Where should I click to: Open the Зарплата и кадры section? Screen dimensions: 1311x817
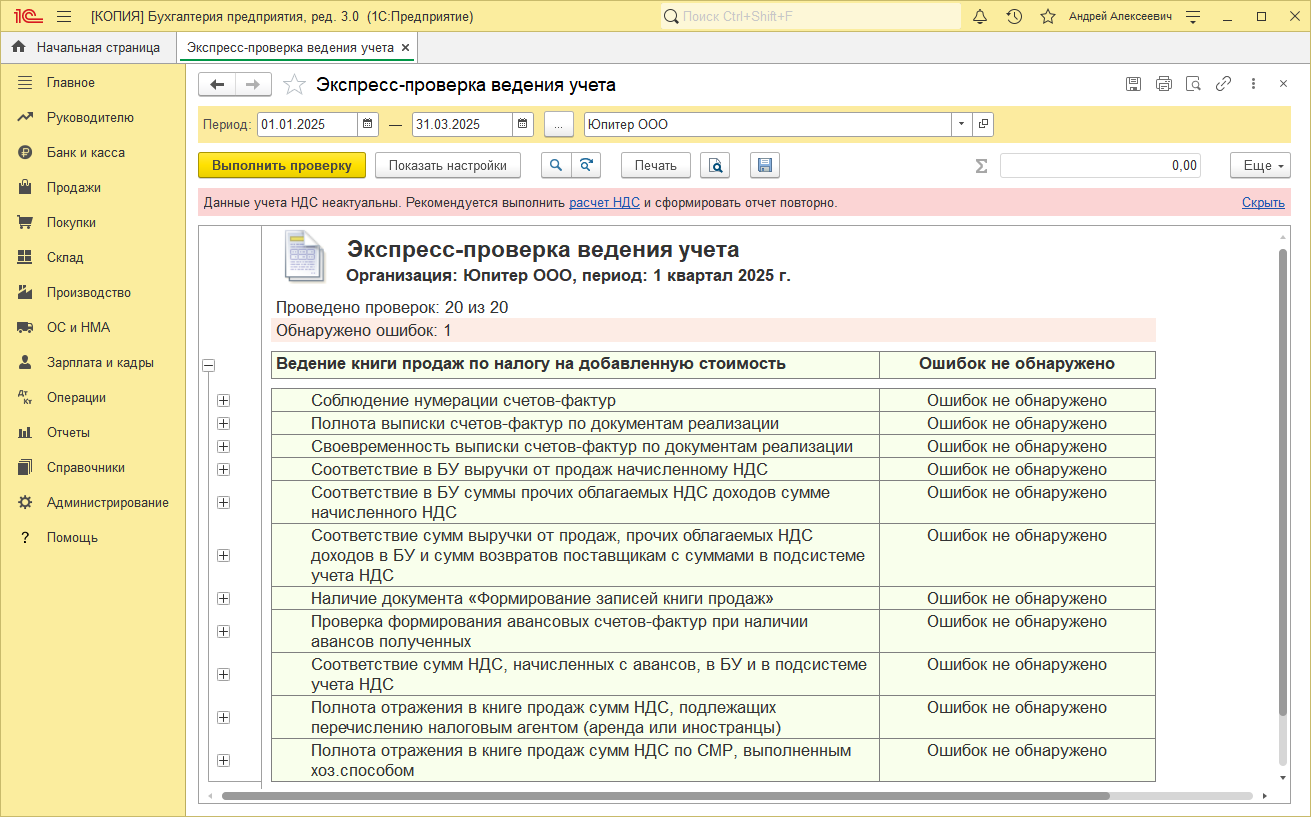tap(100, 363)
